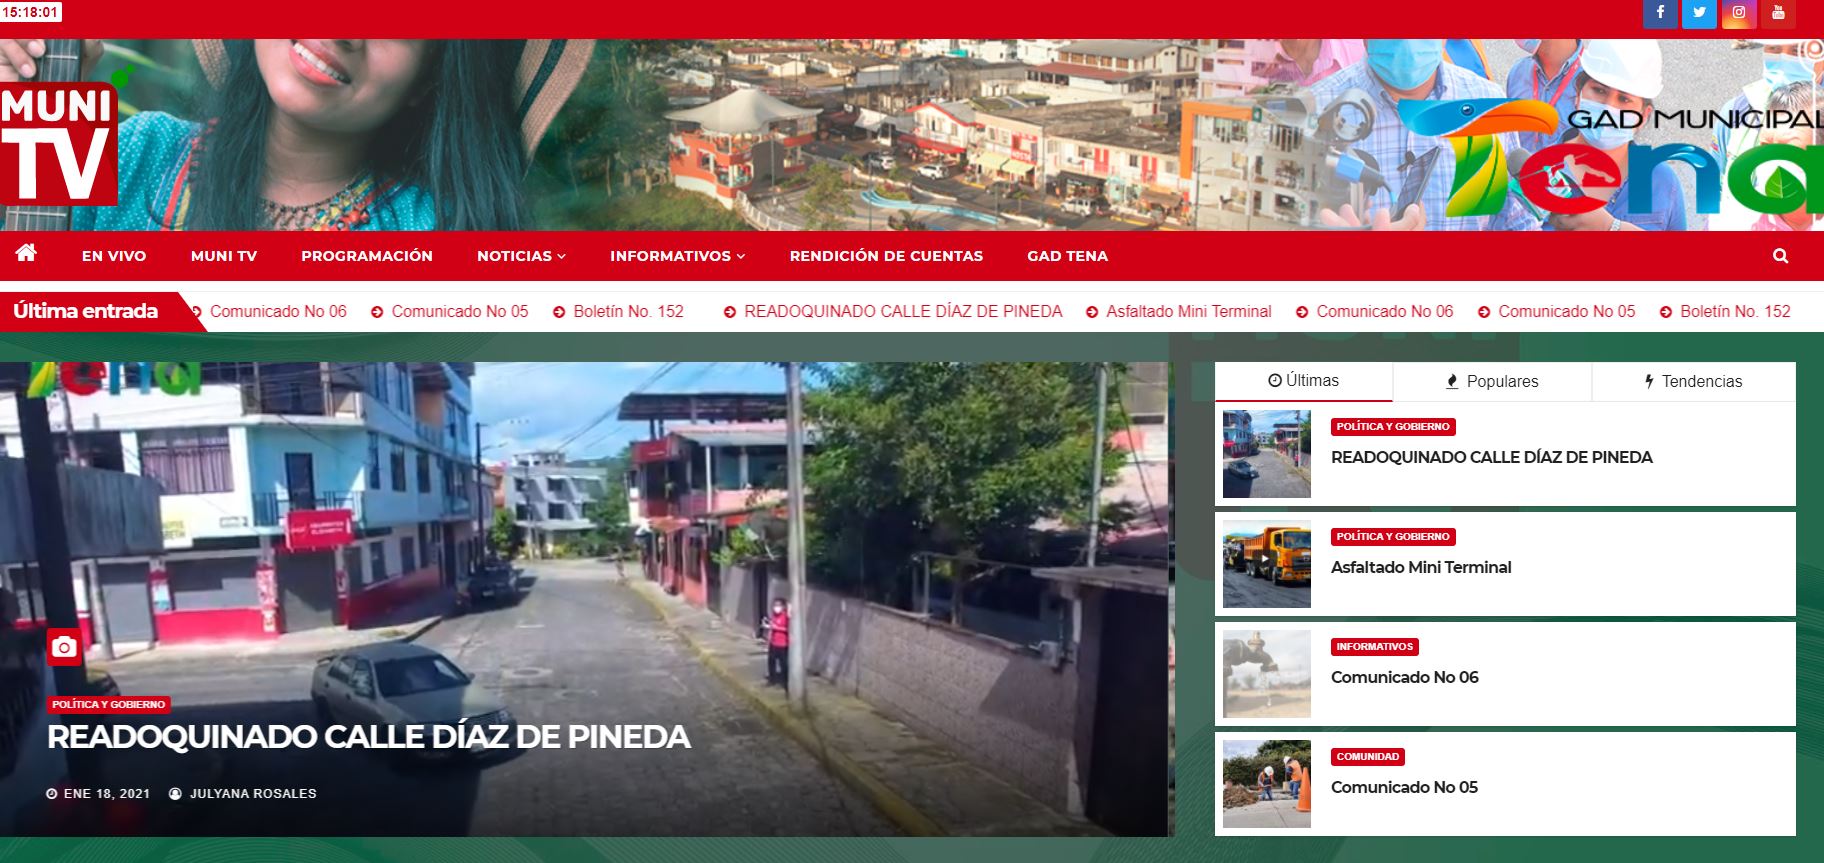Expand the INFORMATIVOS dropdown menu

tap(677, 256)
